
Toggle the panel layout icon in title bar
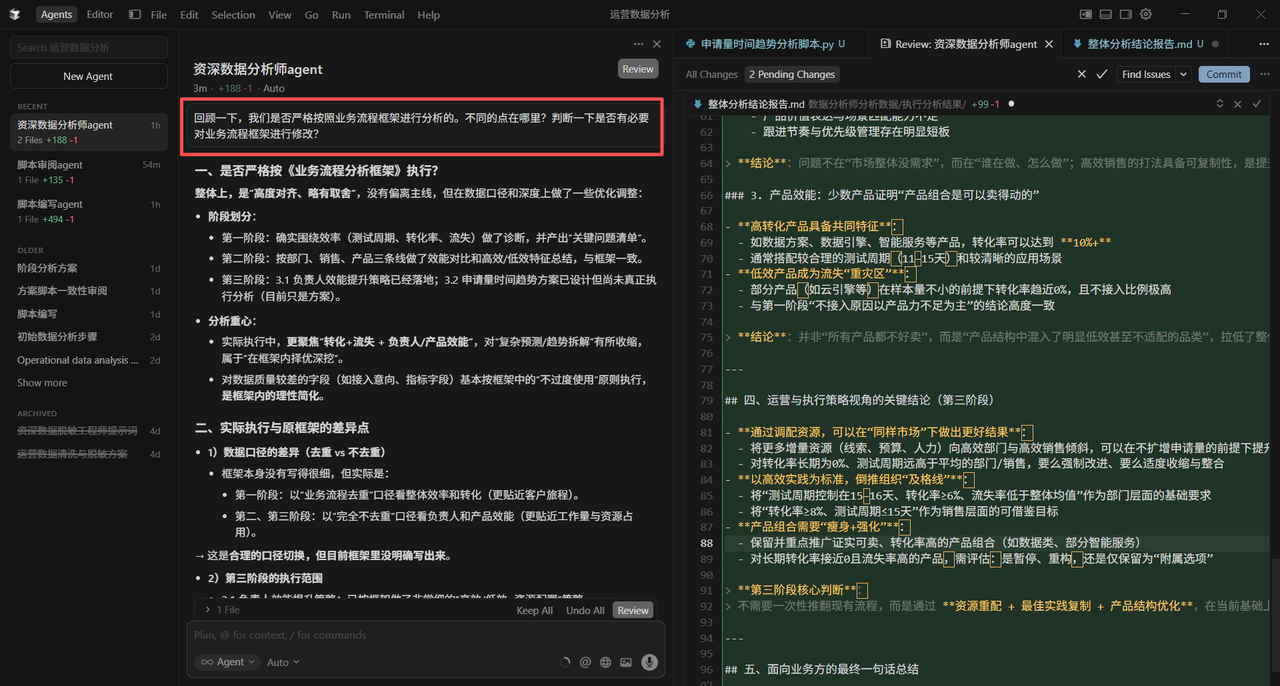1105,14
